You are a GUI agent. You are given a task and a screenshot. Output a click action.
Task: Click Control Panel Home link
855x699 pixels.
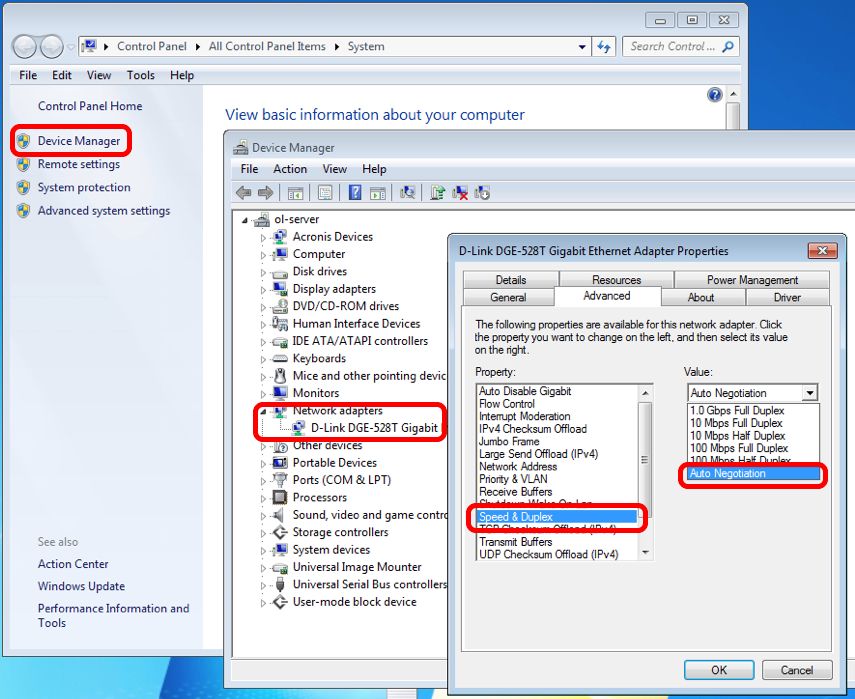(x=90, y=106)
